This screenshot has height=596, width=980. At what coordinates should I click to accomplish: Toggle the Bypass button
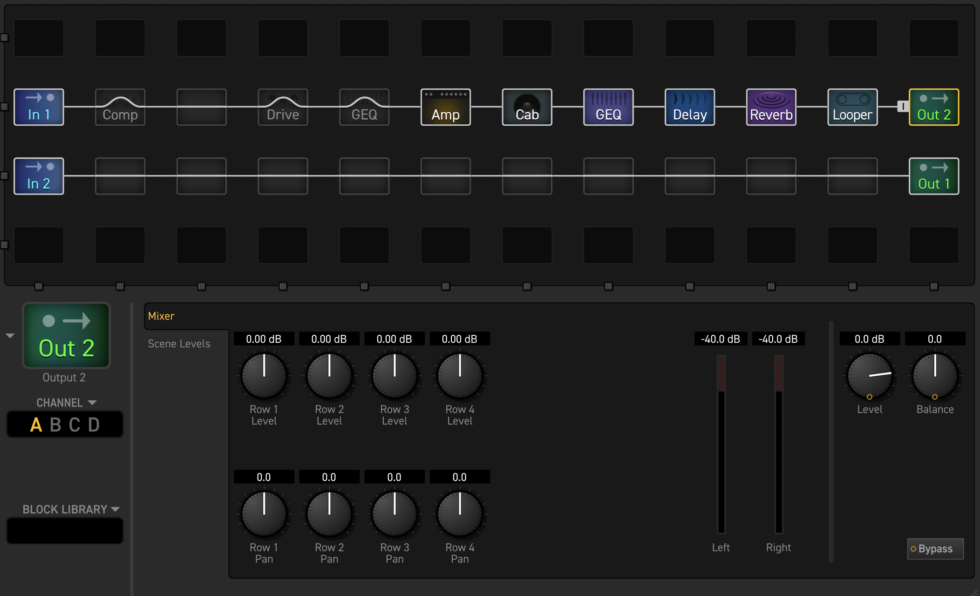[x=935, y=549]
